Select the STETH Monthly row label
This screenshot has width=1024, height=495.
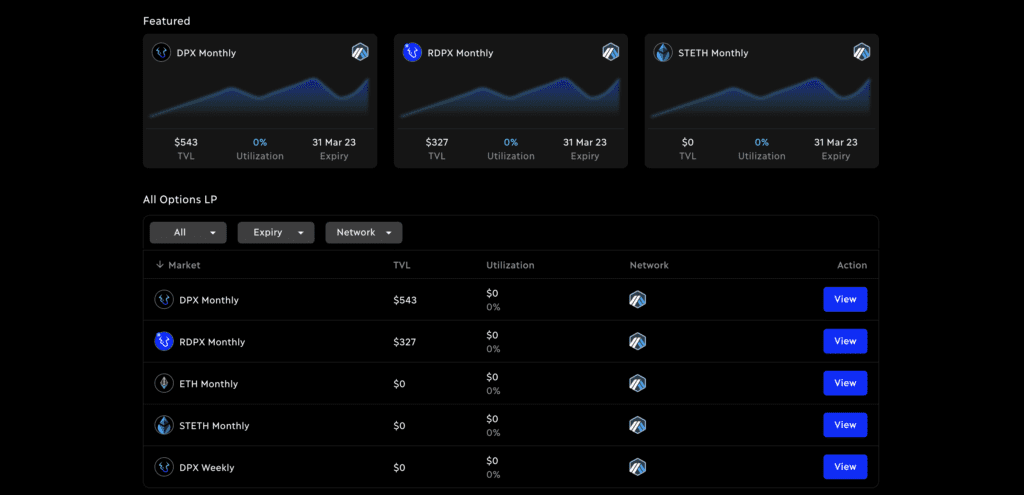pyautogui.click(x=214, y=426)
